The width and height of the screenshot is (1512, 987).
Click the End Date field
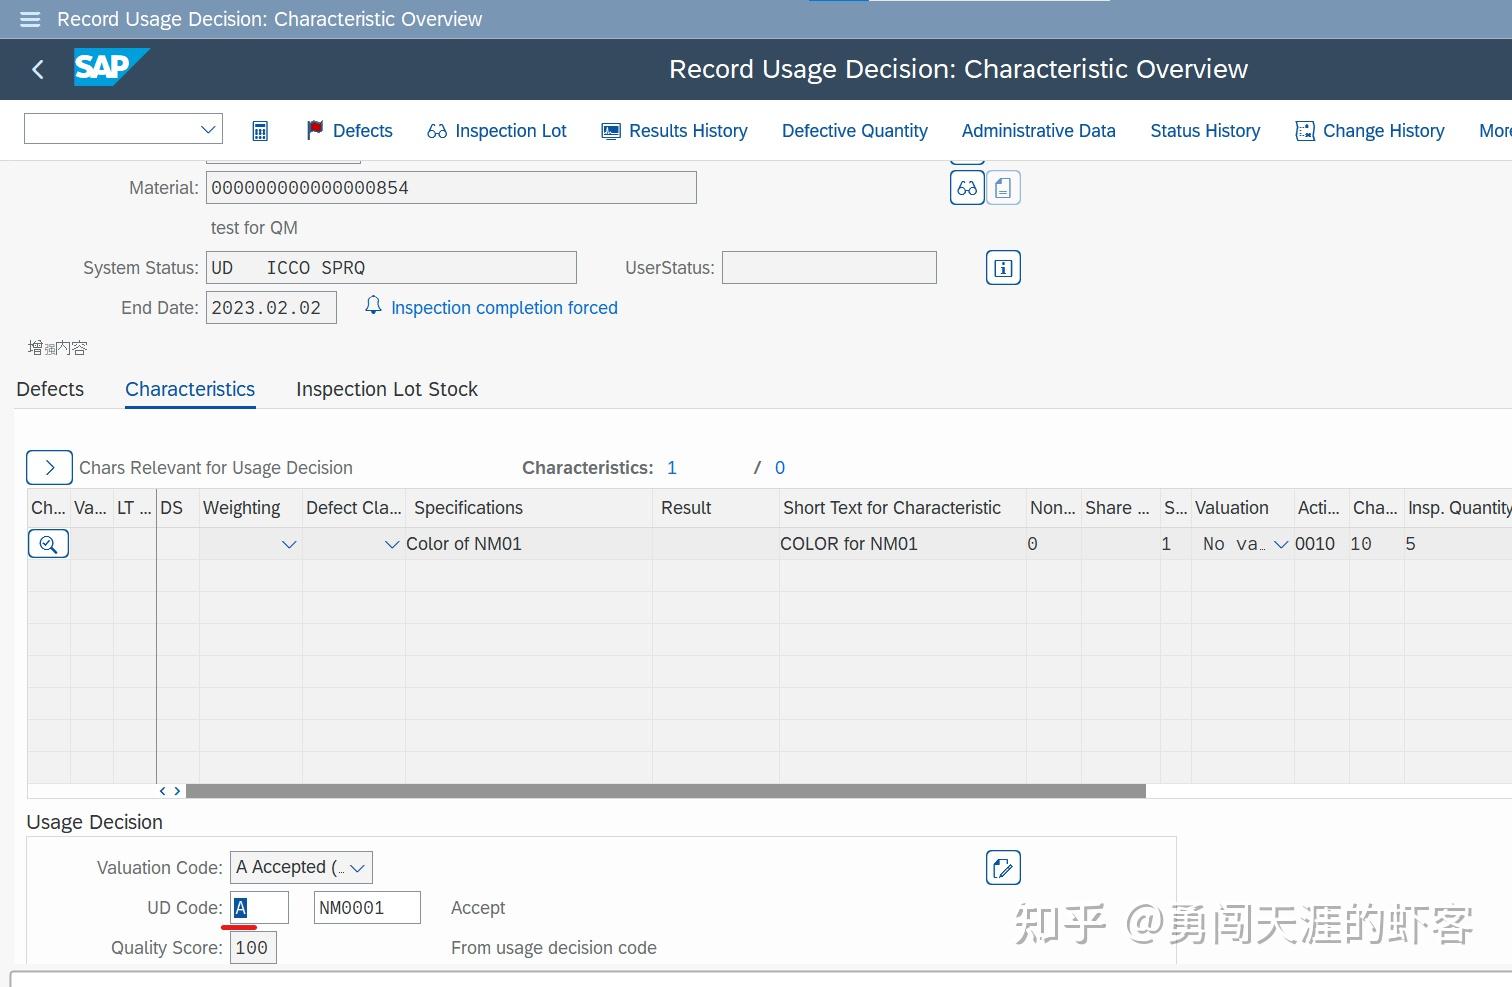pyautogui.click(x=271, y=308)
